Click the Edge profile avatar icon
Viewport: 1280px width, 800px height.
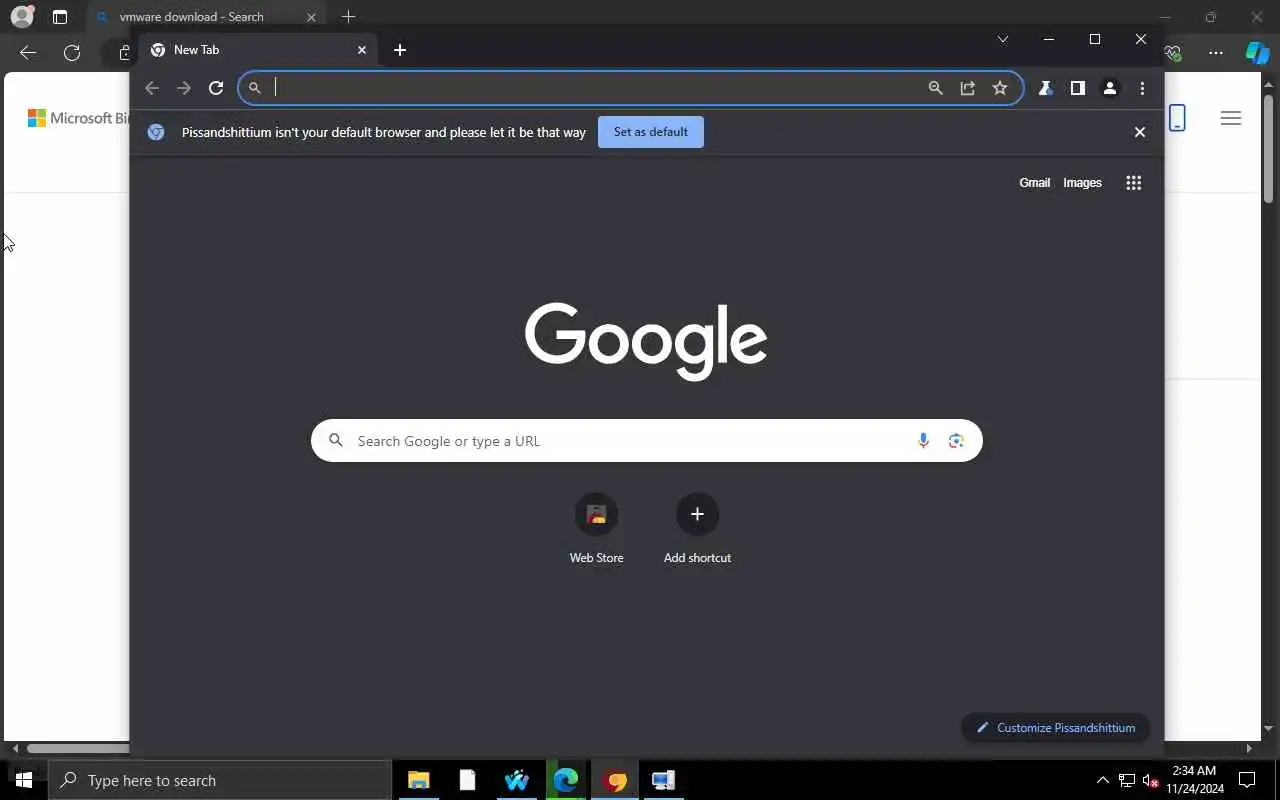[22, 17]
